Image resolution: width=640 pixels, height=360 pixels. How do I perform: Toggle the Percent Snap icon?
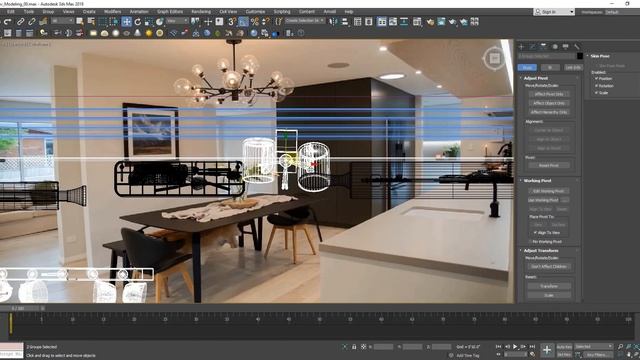[255, 22]
